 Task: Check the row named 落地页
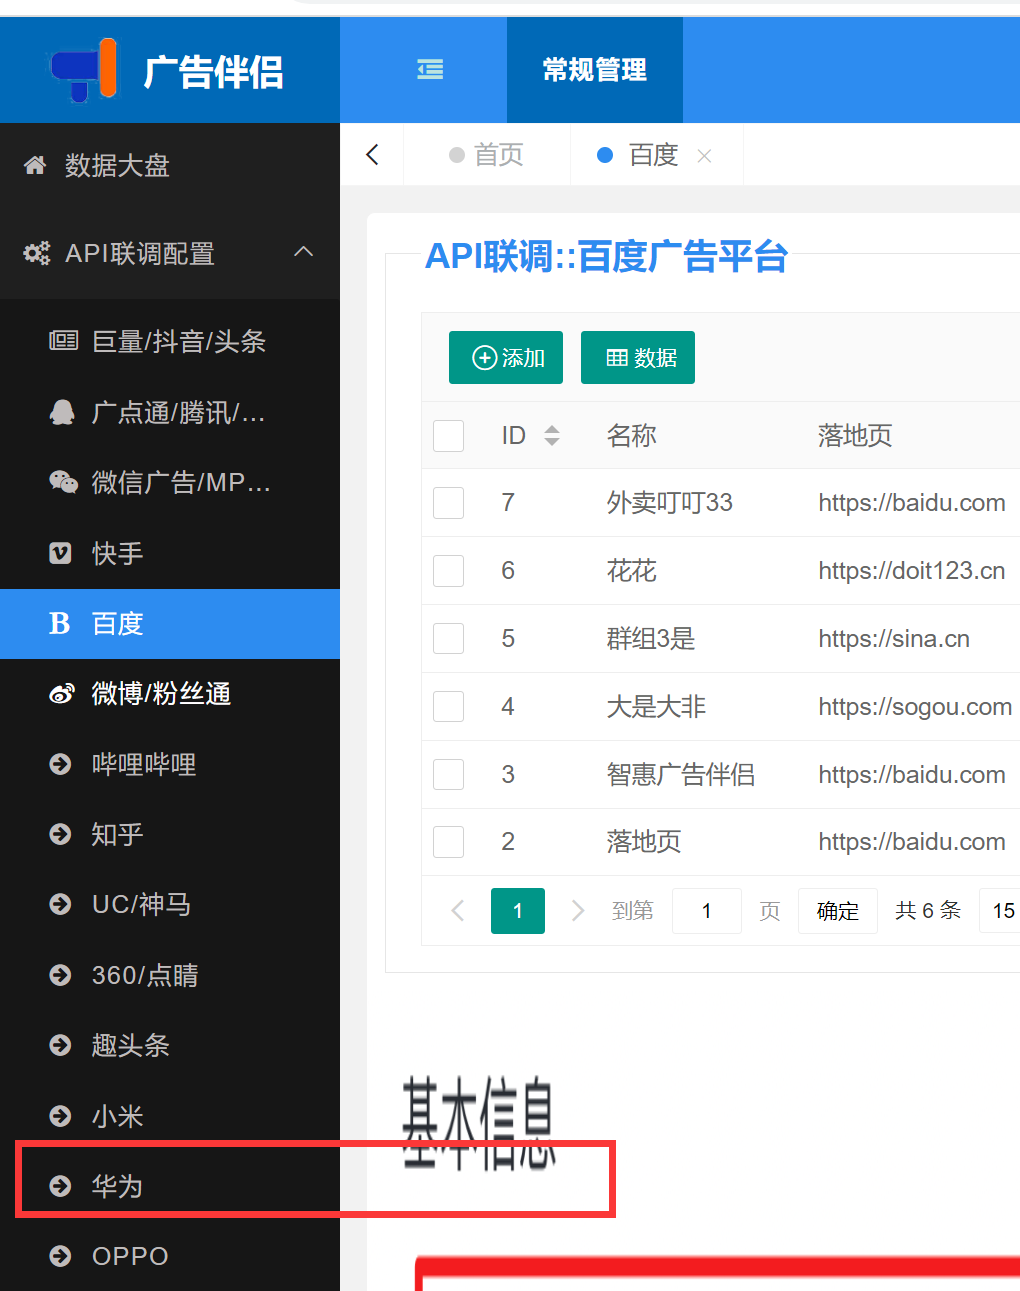[449, 842]
